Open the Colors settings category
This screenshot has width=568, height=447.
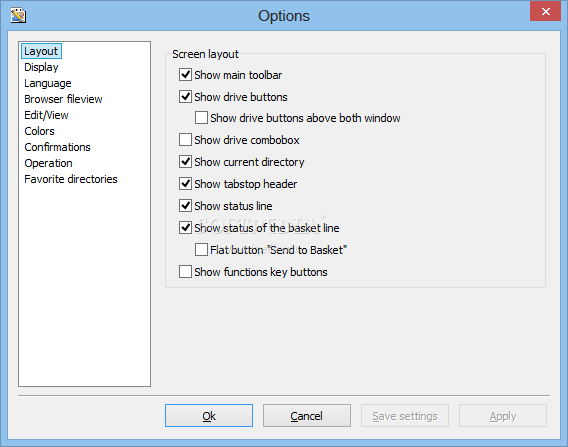tap(39, 131)
